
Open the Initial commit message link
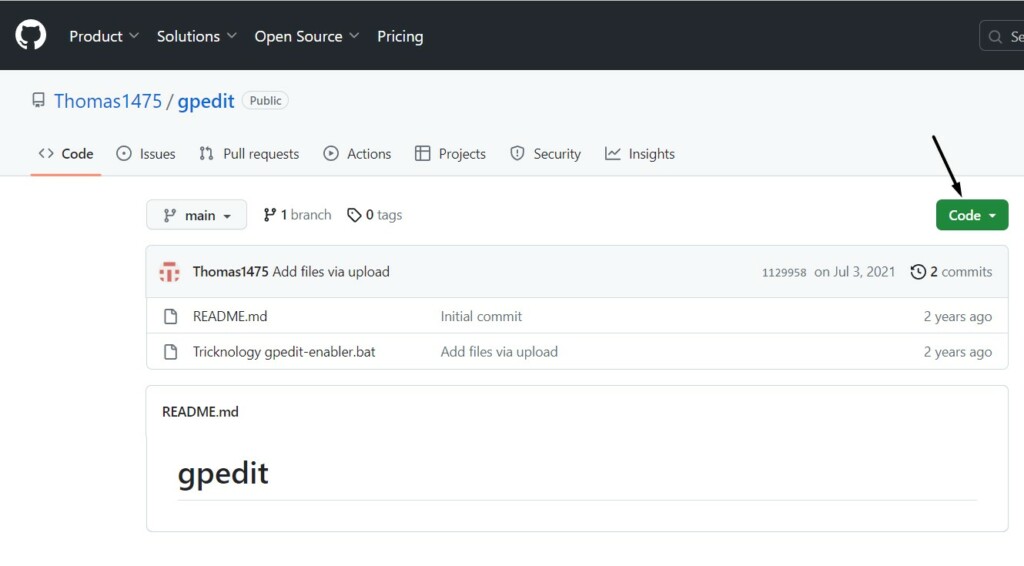[481, 317]
